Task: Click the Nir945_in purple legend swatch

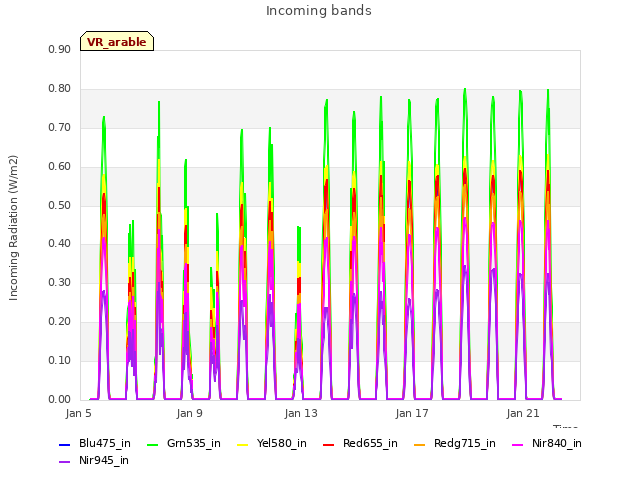Action: tap(64, 462)
